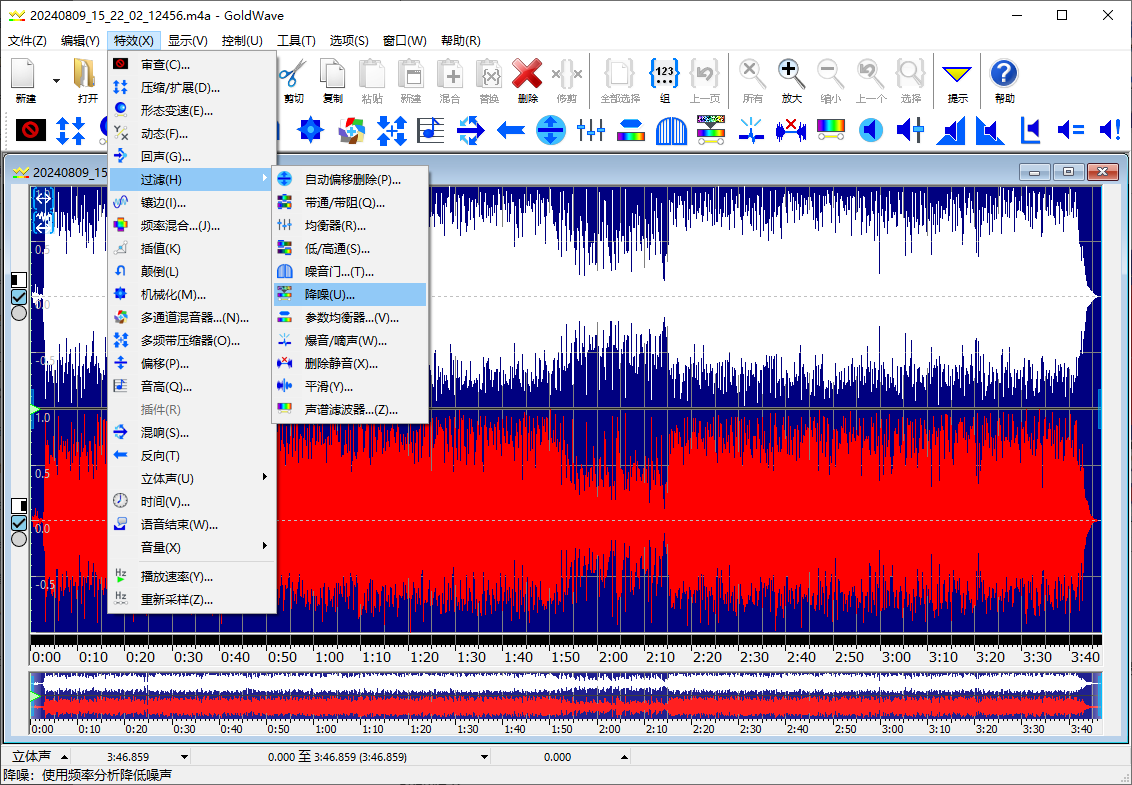
Task: Open the 3:46.859 length dropdown in the status bar
Action: click(x=184, y=757)
